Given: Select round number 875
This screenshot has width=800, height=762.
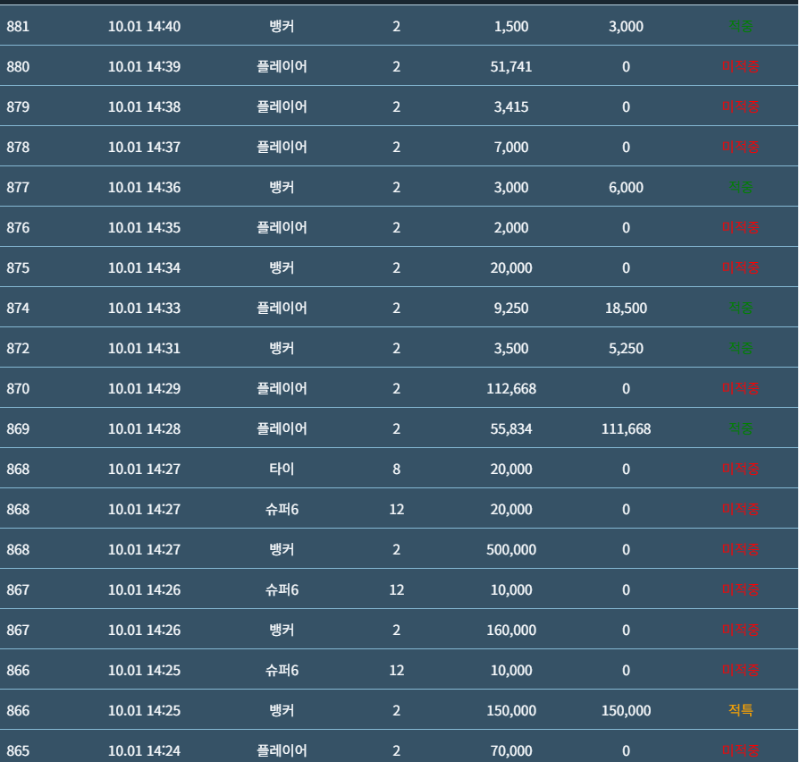Looking at the screenshot, I should 18,268.
